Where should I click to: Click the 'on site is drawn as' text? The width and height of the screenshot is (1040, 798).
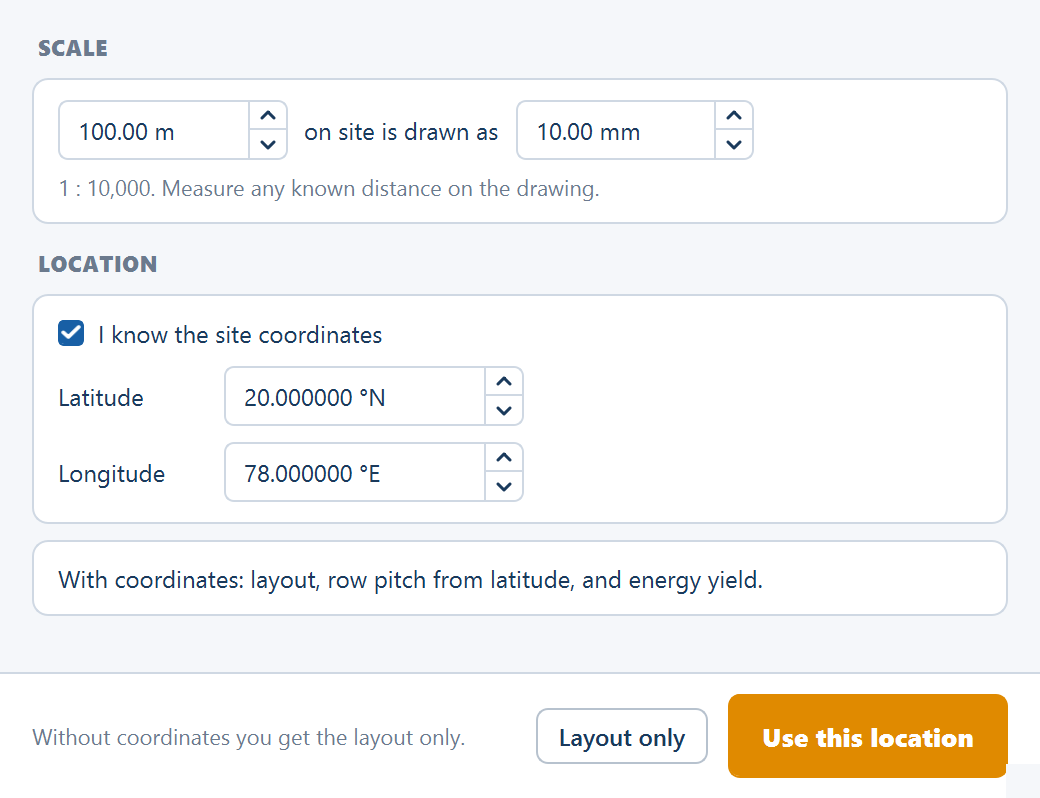[401, 132]
